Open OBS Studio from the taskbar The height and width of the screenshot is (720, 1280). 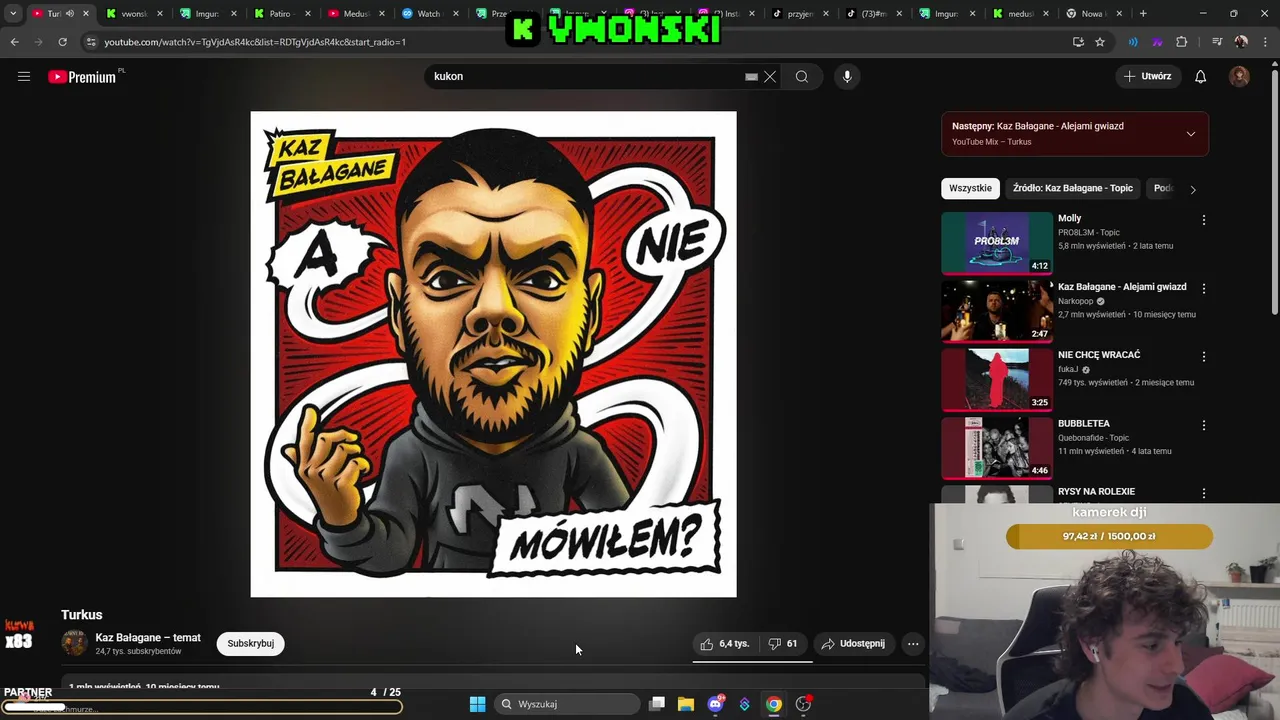tap(803, 704)
